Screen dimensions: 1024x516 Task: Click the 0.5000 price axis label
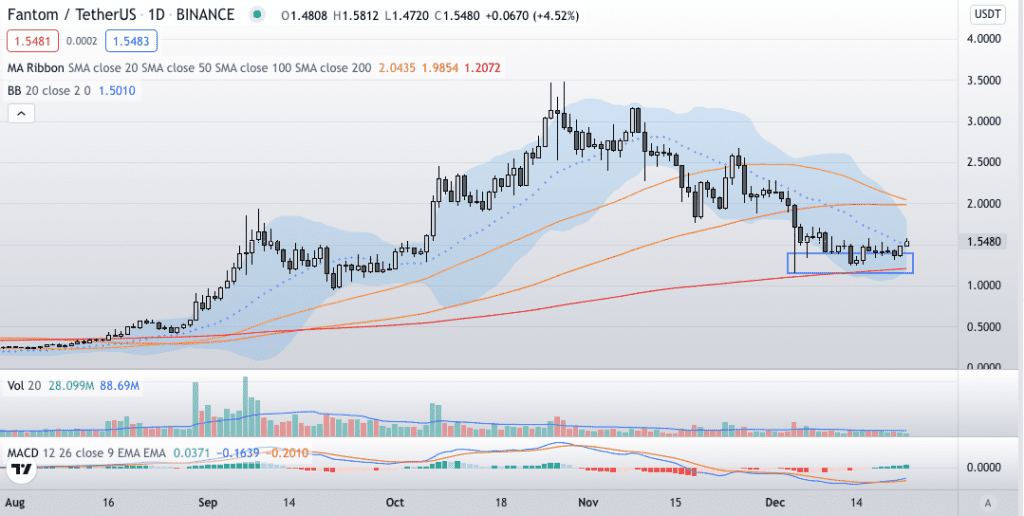point(985,327)
